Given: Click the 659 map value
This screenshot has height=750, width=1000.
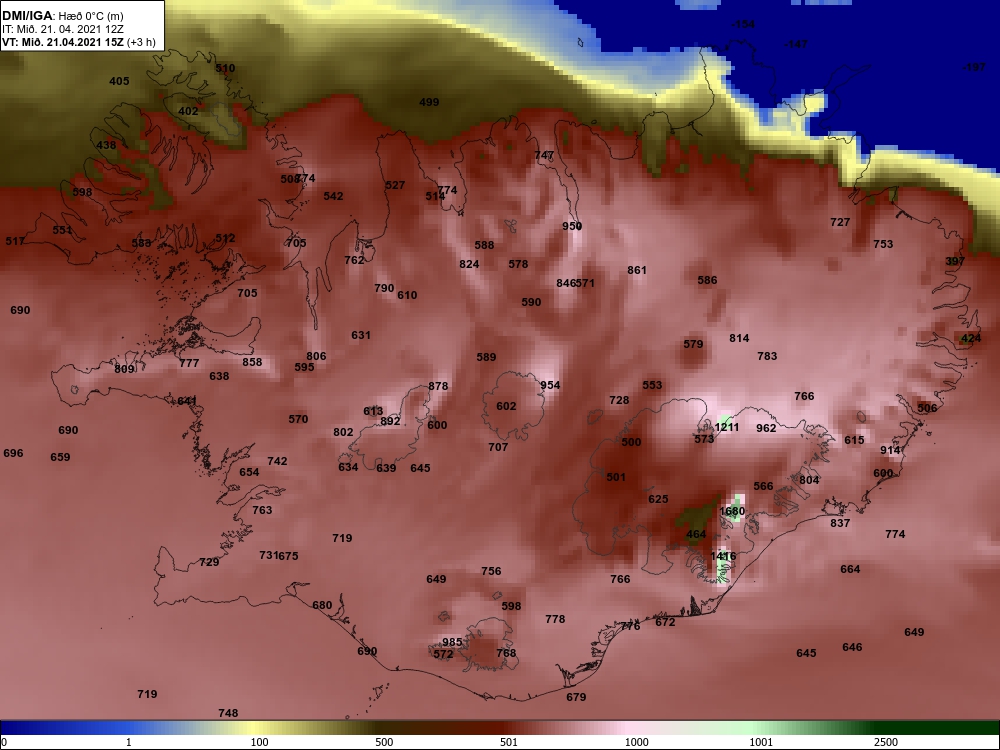Looking at the screenshot, I should pos(61,457).
